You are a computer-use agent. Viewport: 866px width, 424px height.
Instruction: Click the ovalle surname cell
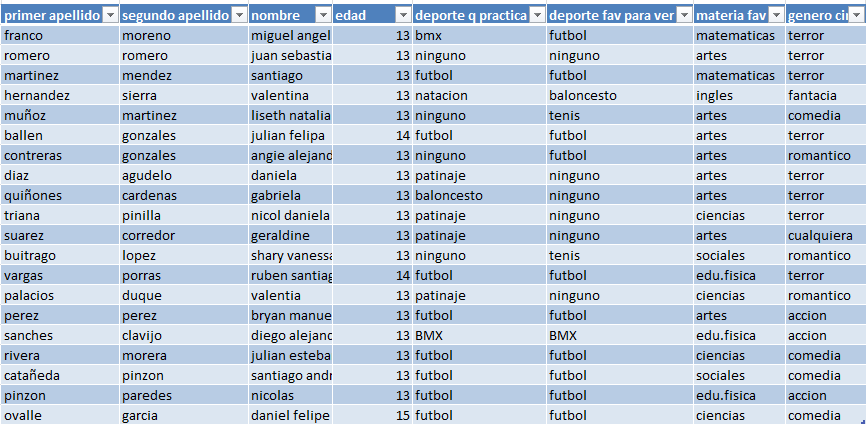(x=58, y=415)
